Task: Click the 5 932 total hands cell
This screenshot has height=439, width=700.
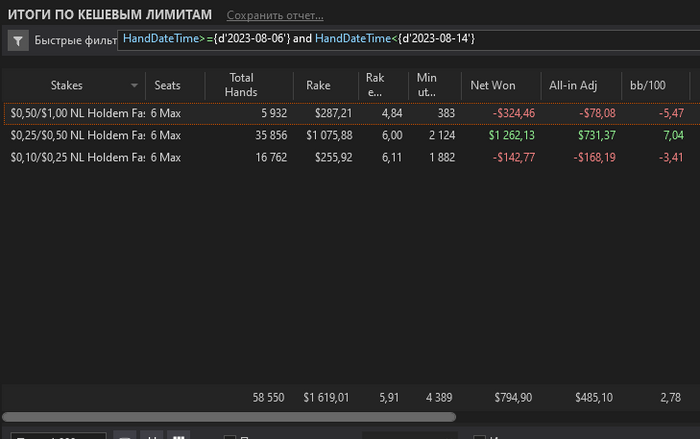Action: coord(274,113)
